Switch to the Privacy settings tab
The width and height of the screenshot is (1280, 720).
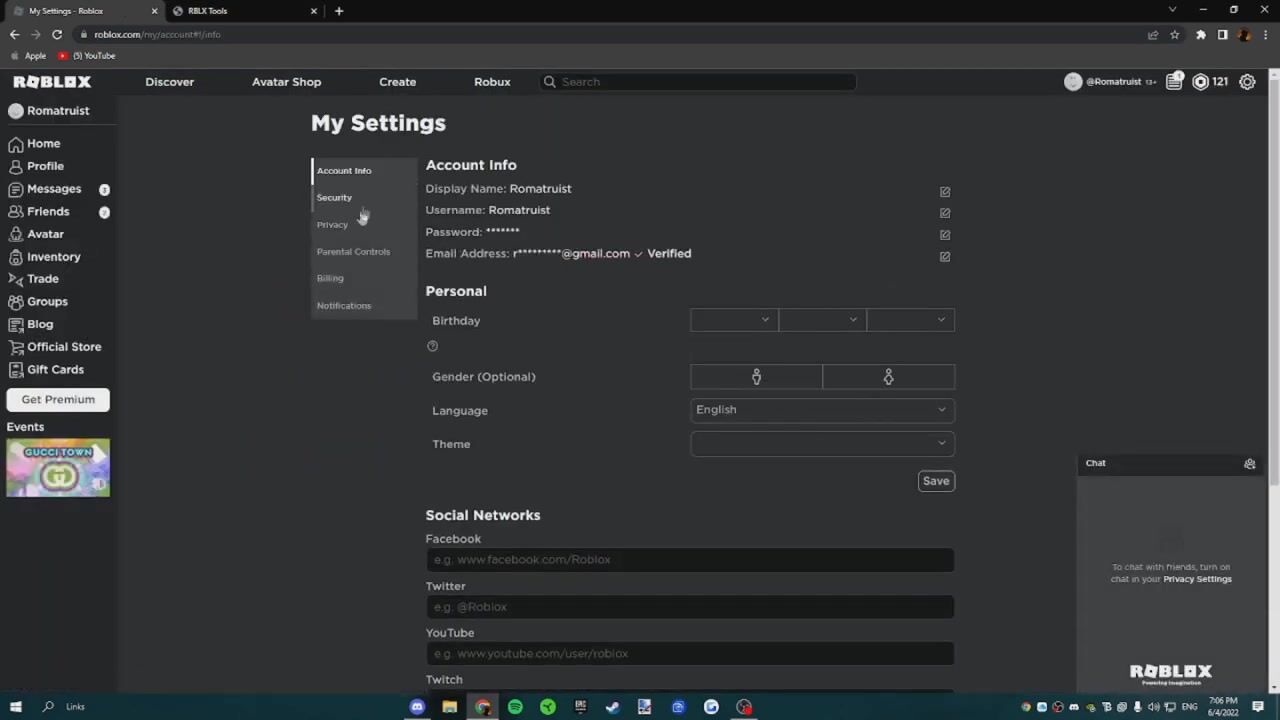pos(364,225)
